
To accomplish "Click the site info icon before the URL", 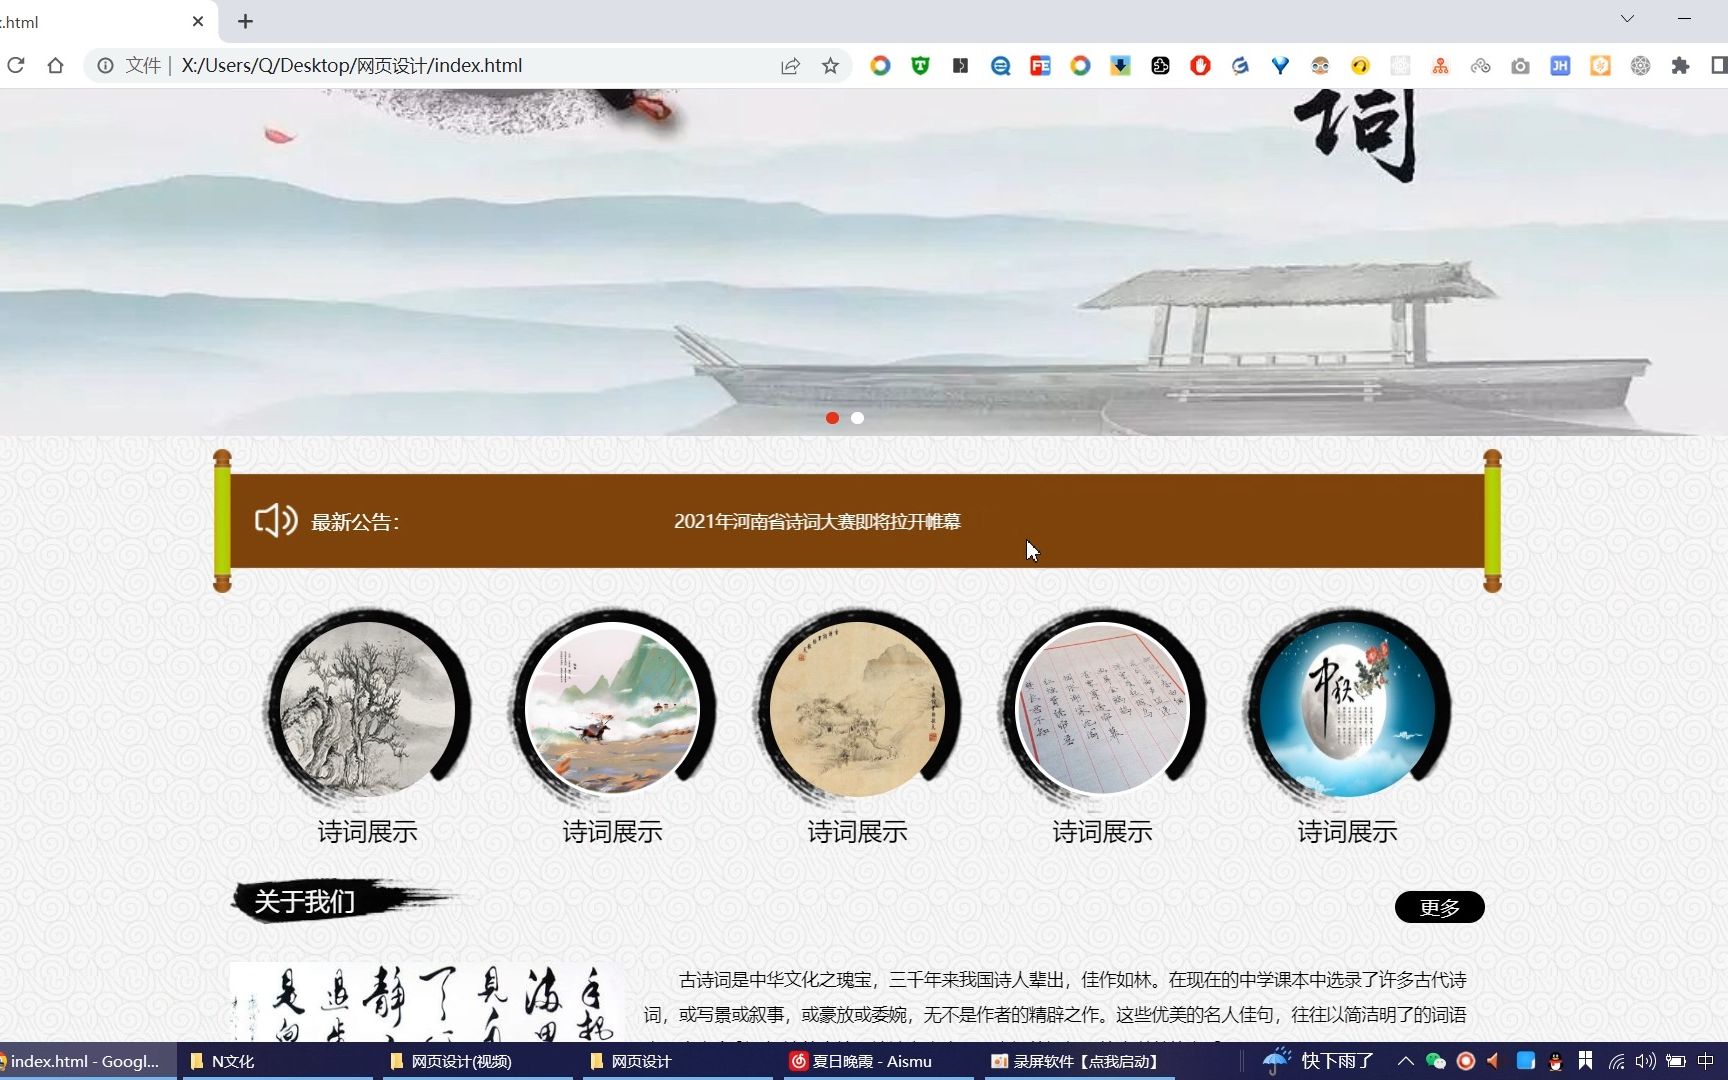I will [105, 65].
